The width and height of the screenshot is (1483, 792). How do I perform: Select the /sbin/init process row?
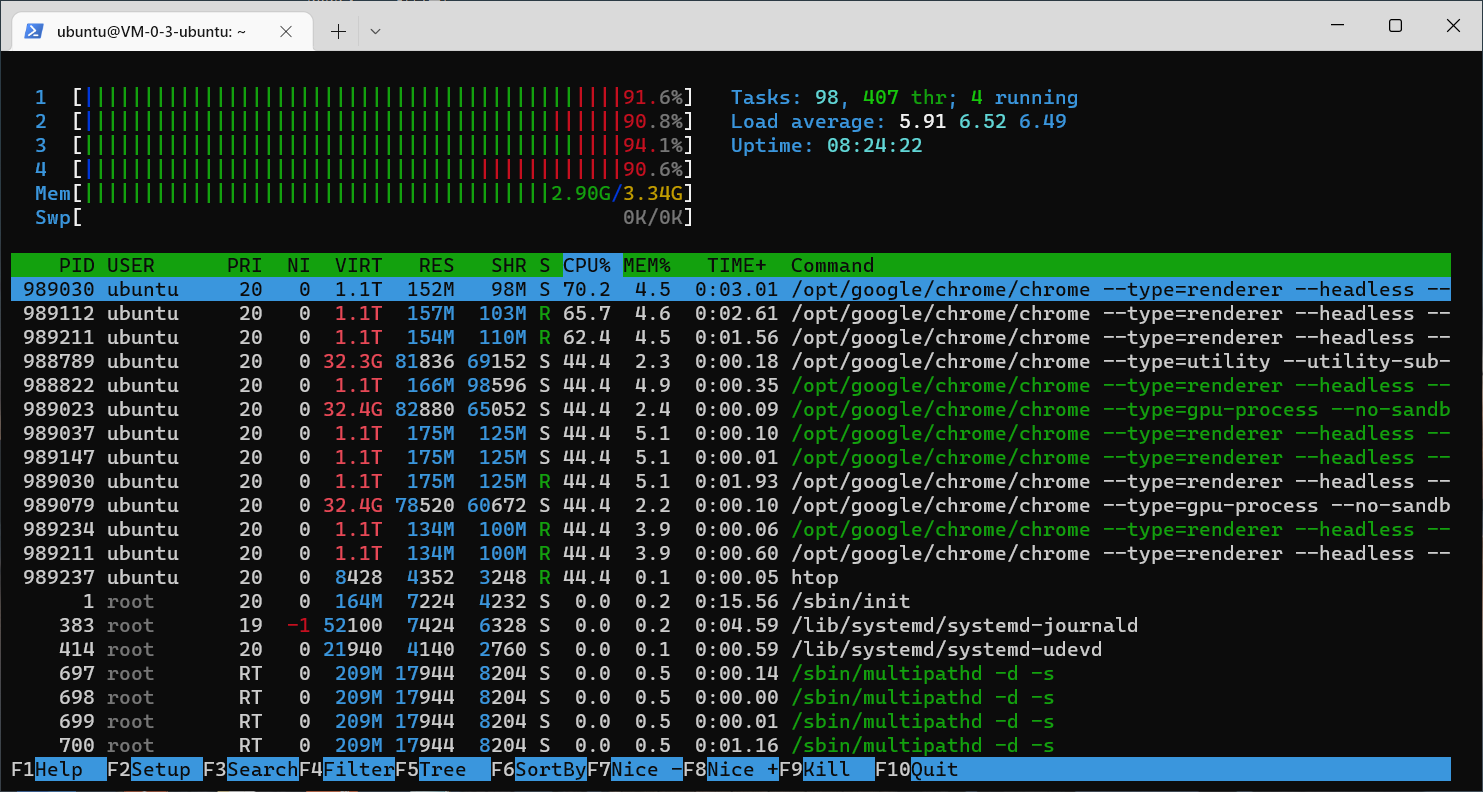[x=731, y=601]
